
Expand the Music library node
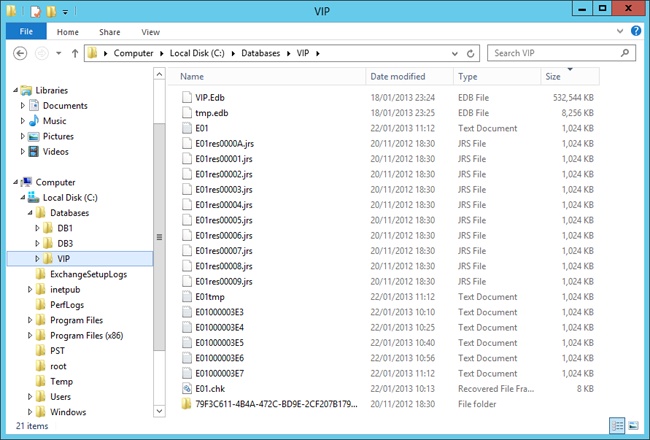[x=23, y=121]
